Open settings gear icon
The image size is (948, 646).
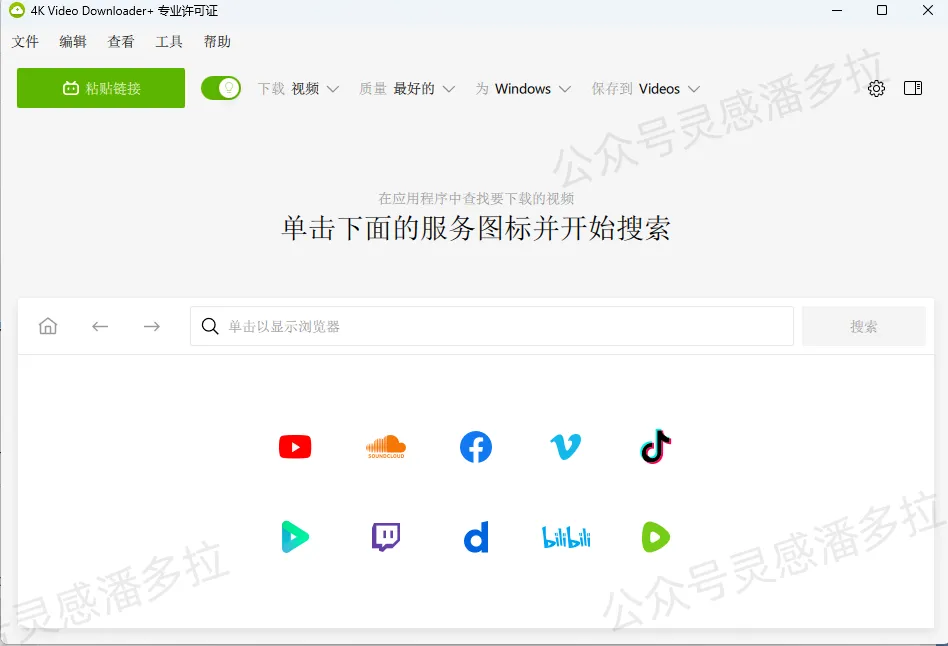click(876, 88)
